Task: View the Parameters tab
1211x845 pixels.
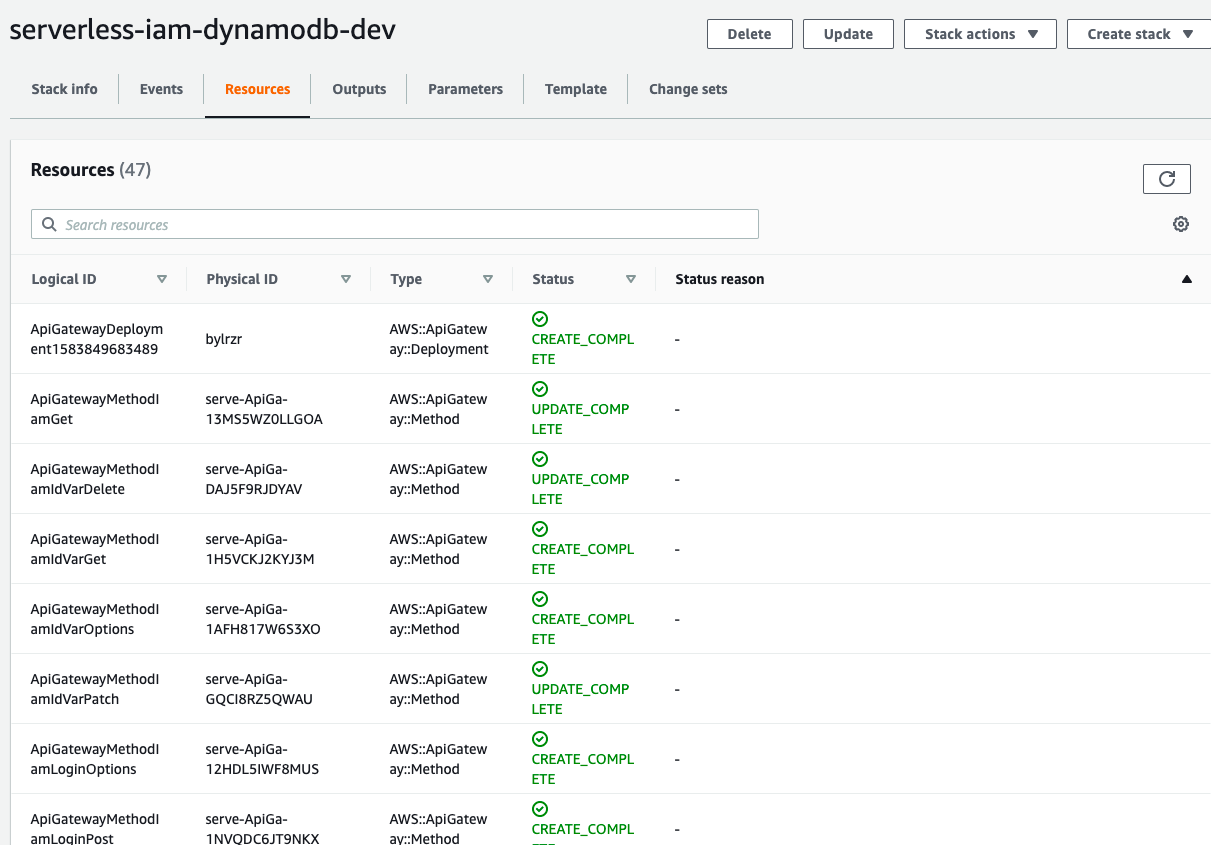Action: (x=465, y=89)
